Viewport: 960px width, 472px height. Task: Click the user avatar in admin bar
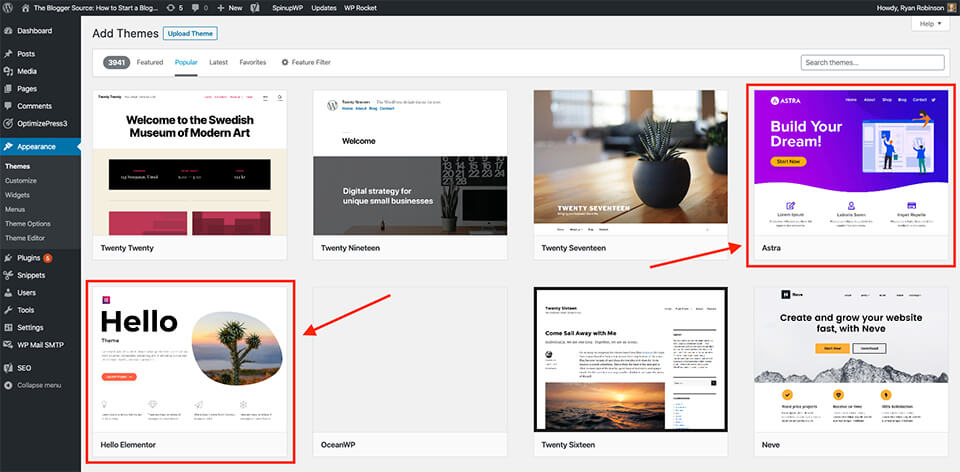click(x=952, y=8)
